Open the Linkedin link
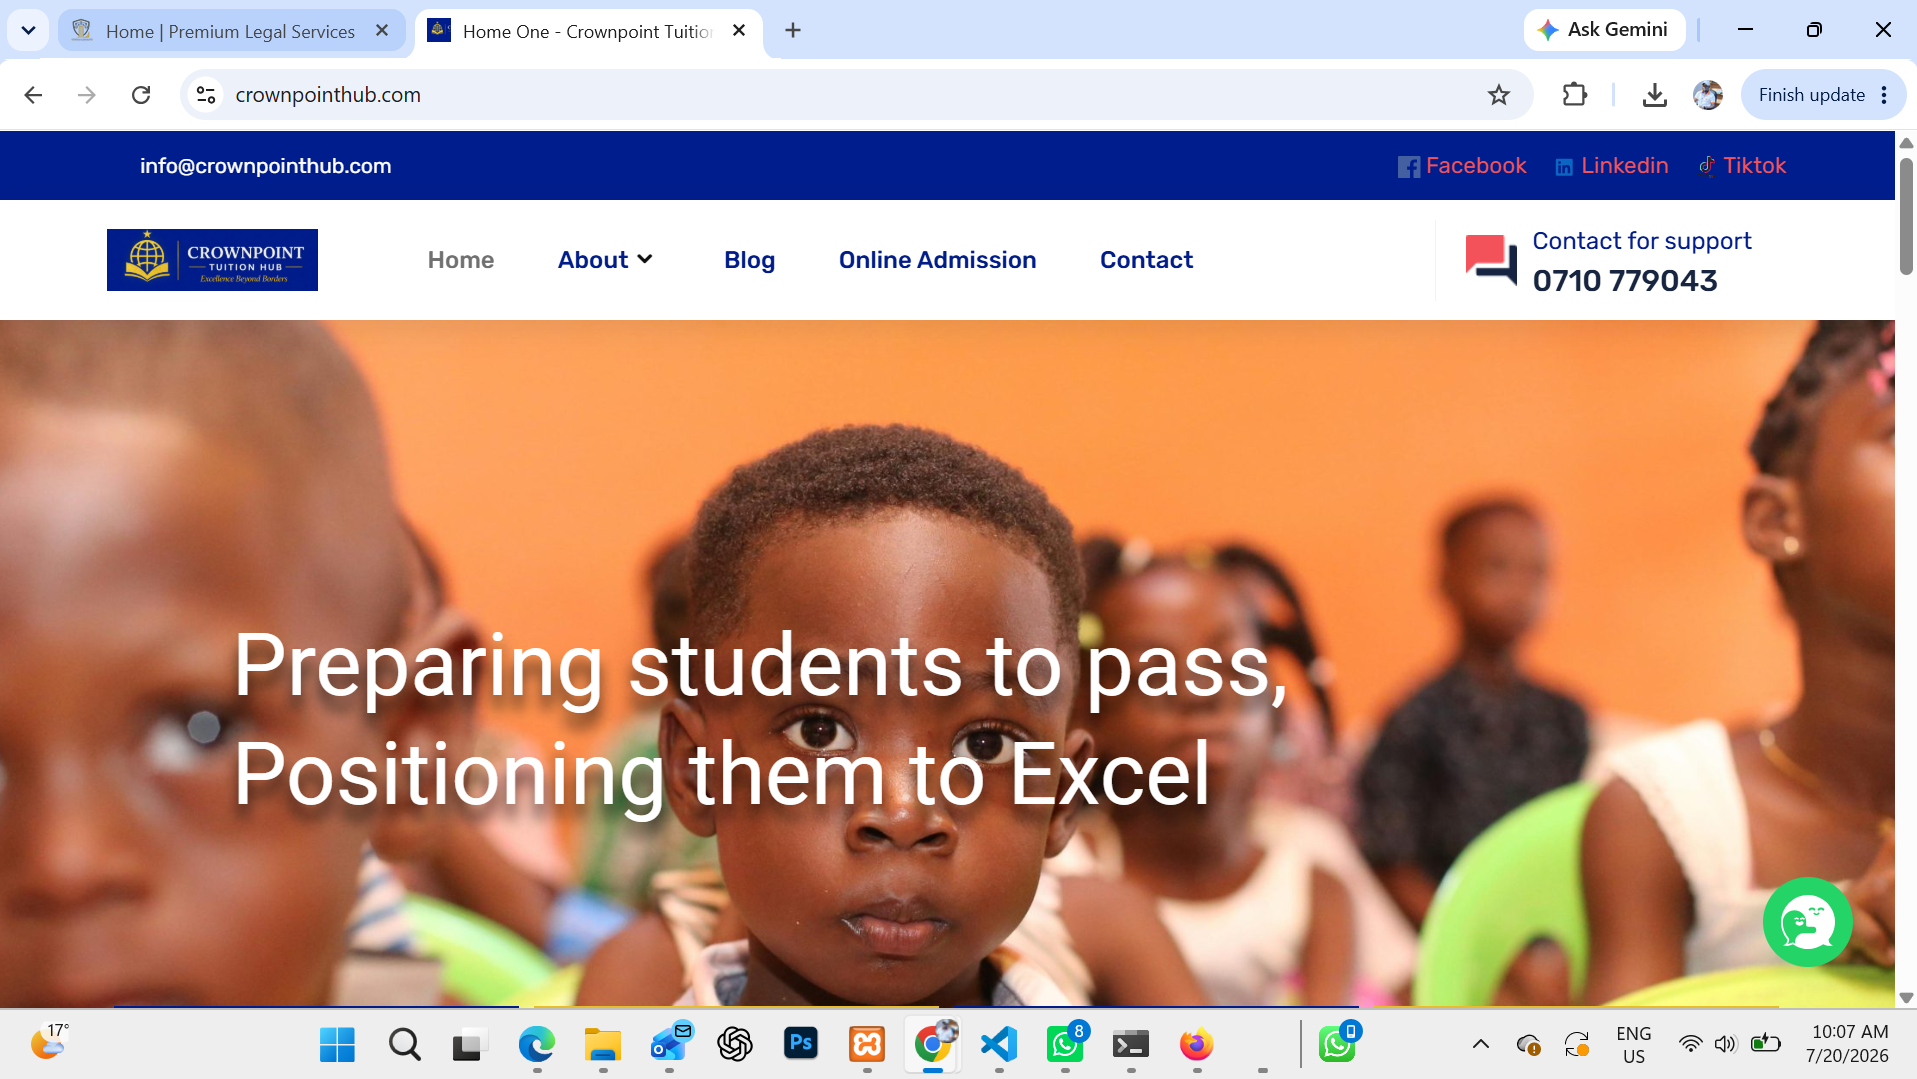The image size is (1917, 1079). [1611, 166]
